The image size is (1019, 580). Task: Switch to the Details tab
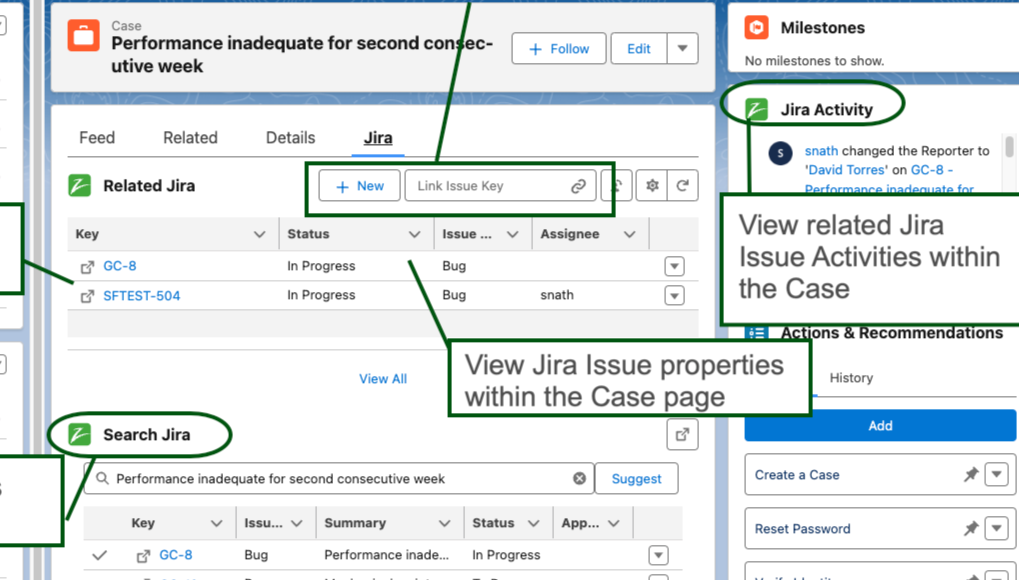(x=288, y=137)
